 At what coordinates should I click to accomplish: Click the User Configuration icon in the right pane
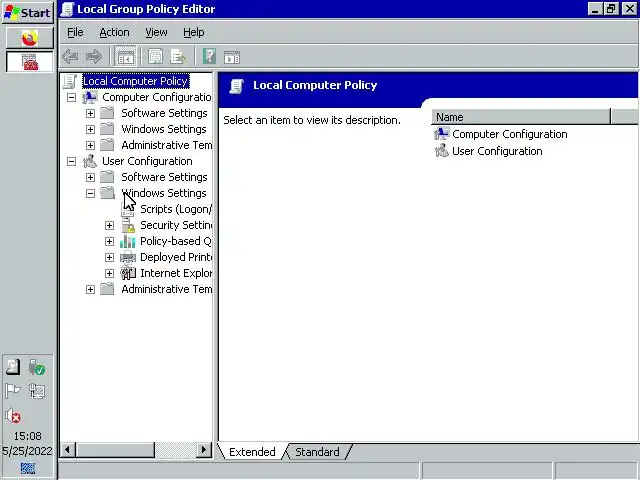[441, 151]
